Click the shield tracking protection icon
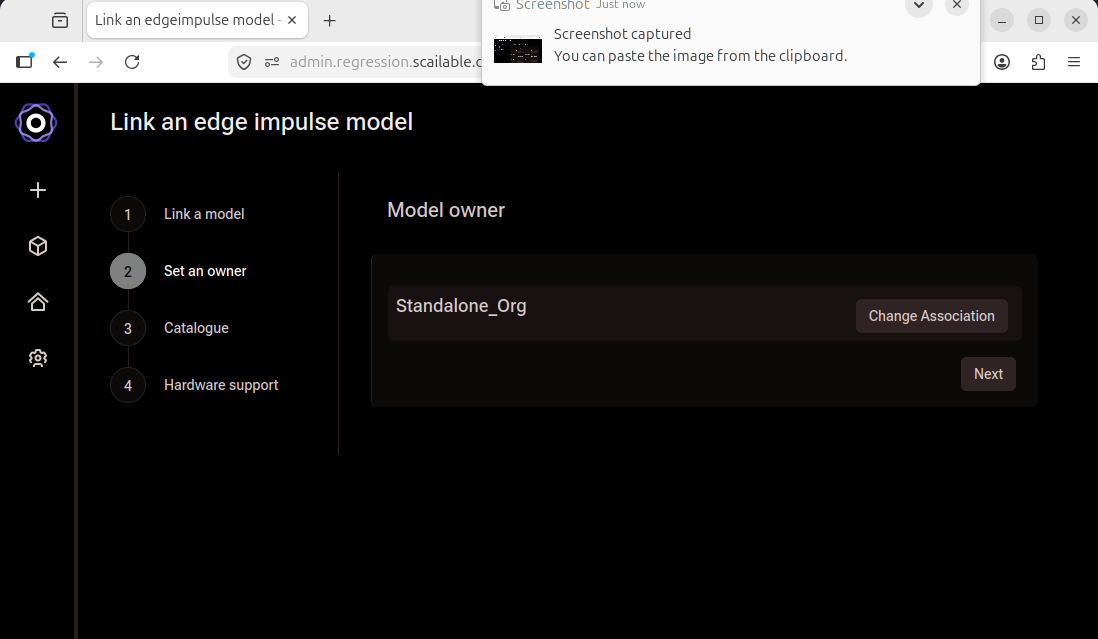Screen dimensions: 1098x639 click(244, 62)
